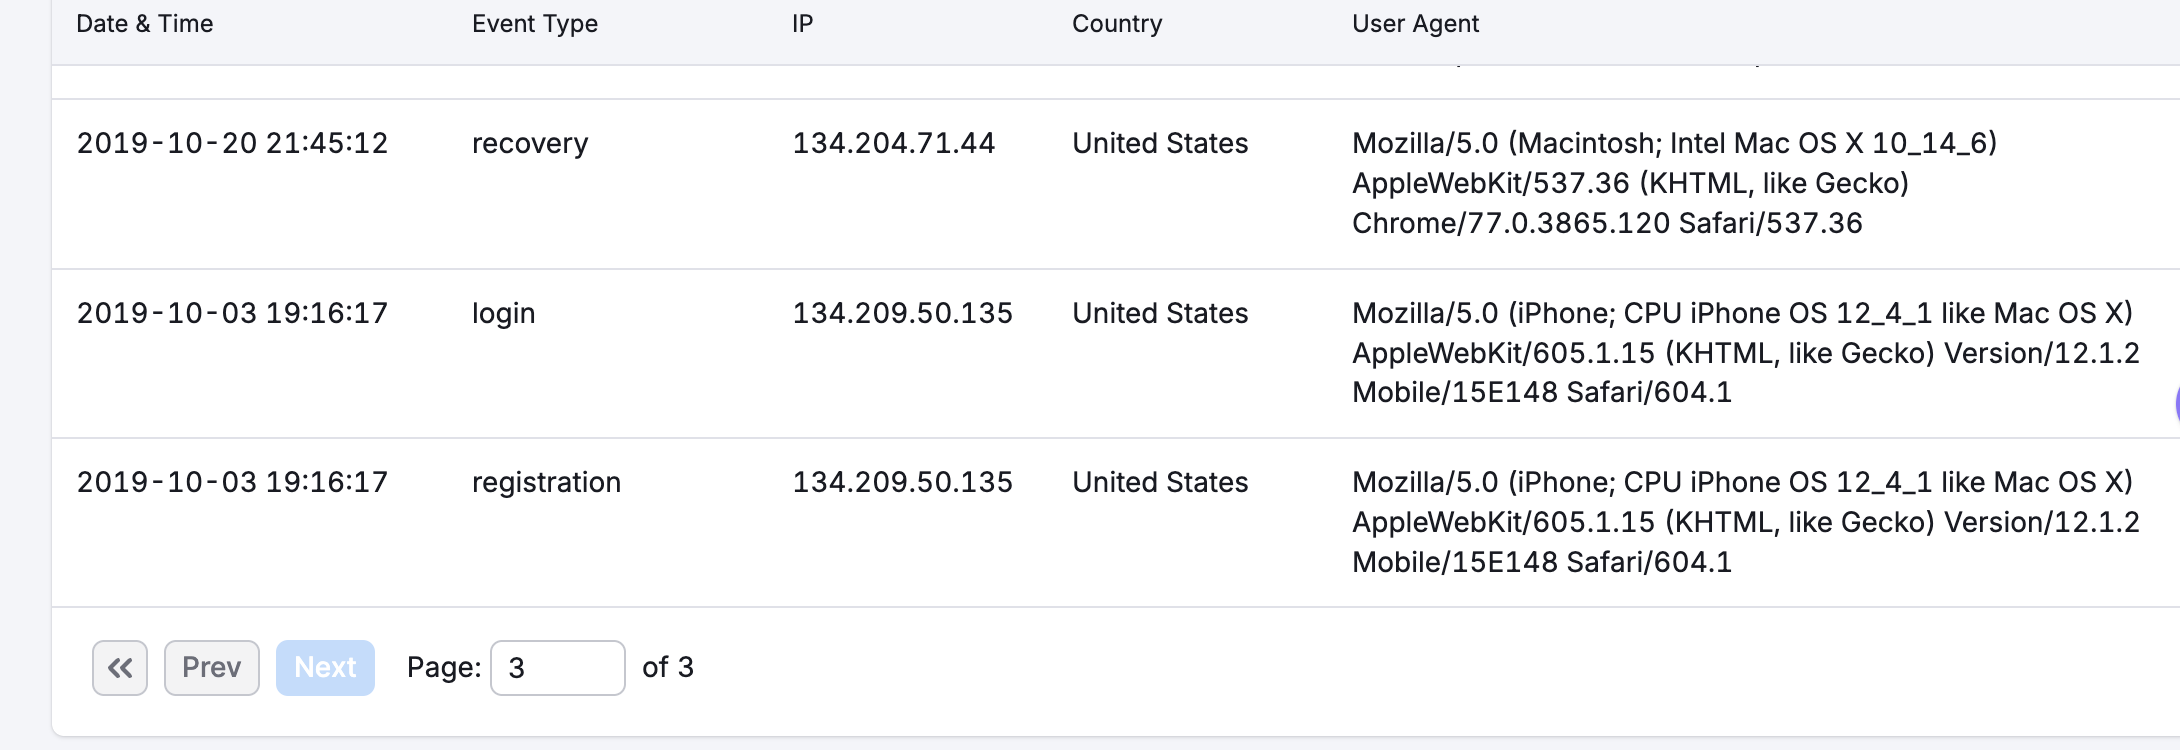
Task: Click IP address 134.204.71.44
Action: click(x=894, y=143)
